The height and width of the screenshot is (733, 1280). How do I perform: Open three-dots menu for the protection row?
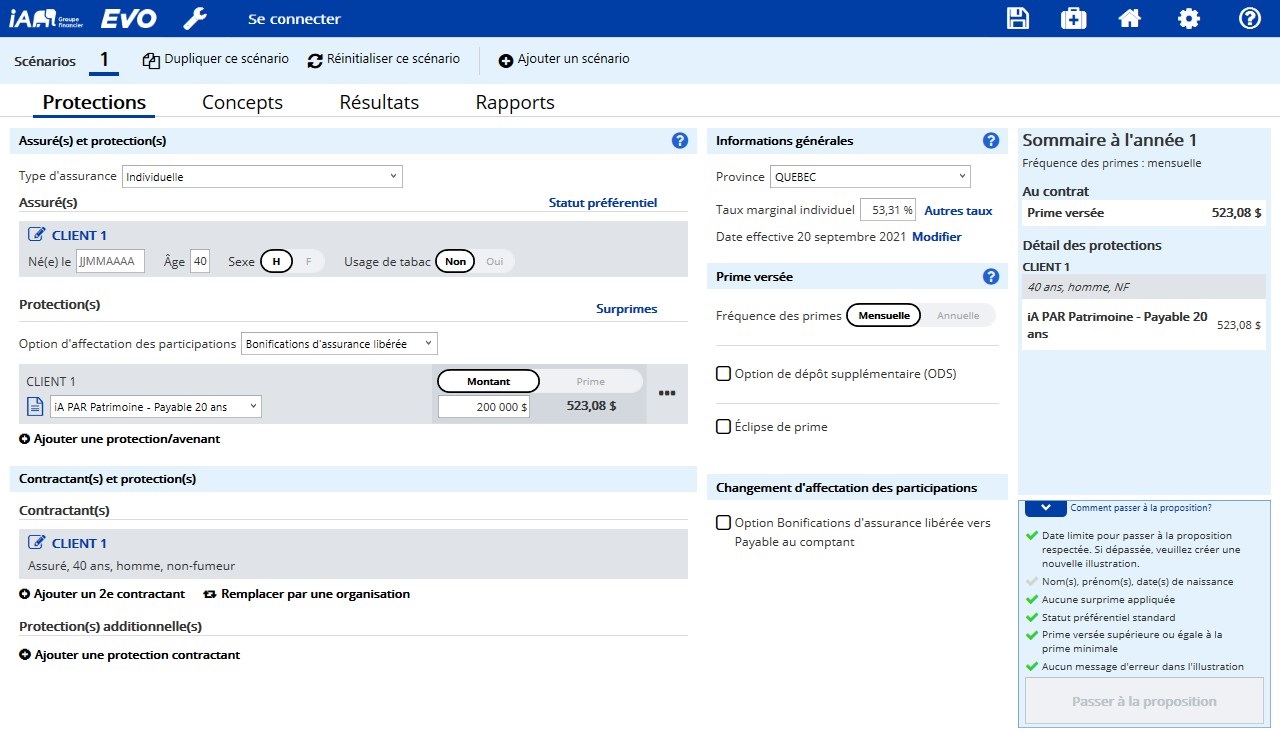tap(667, 393)
